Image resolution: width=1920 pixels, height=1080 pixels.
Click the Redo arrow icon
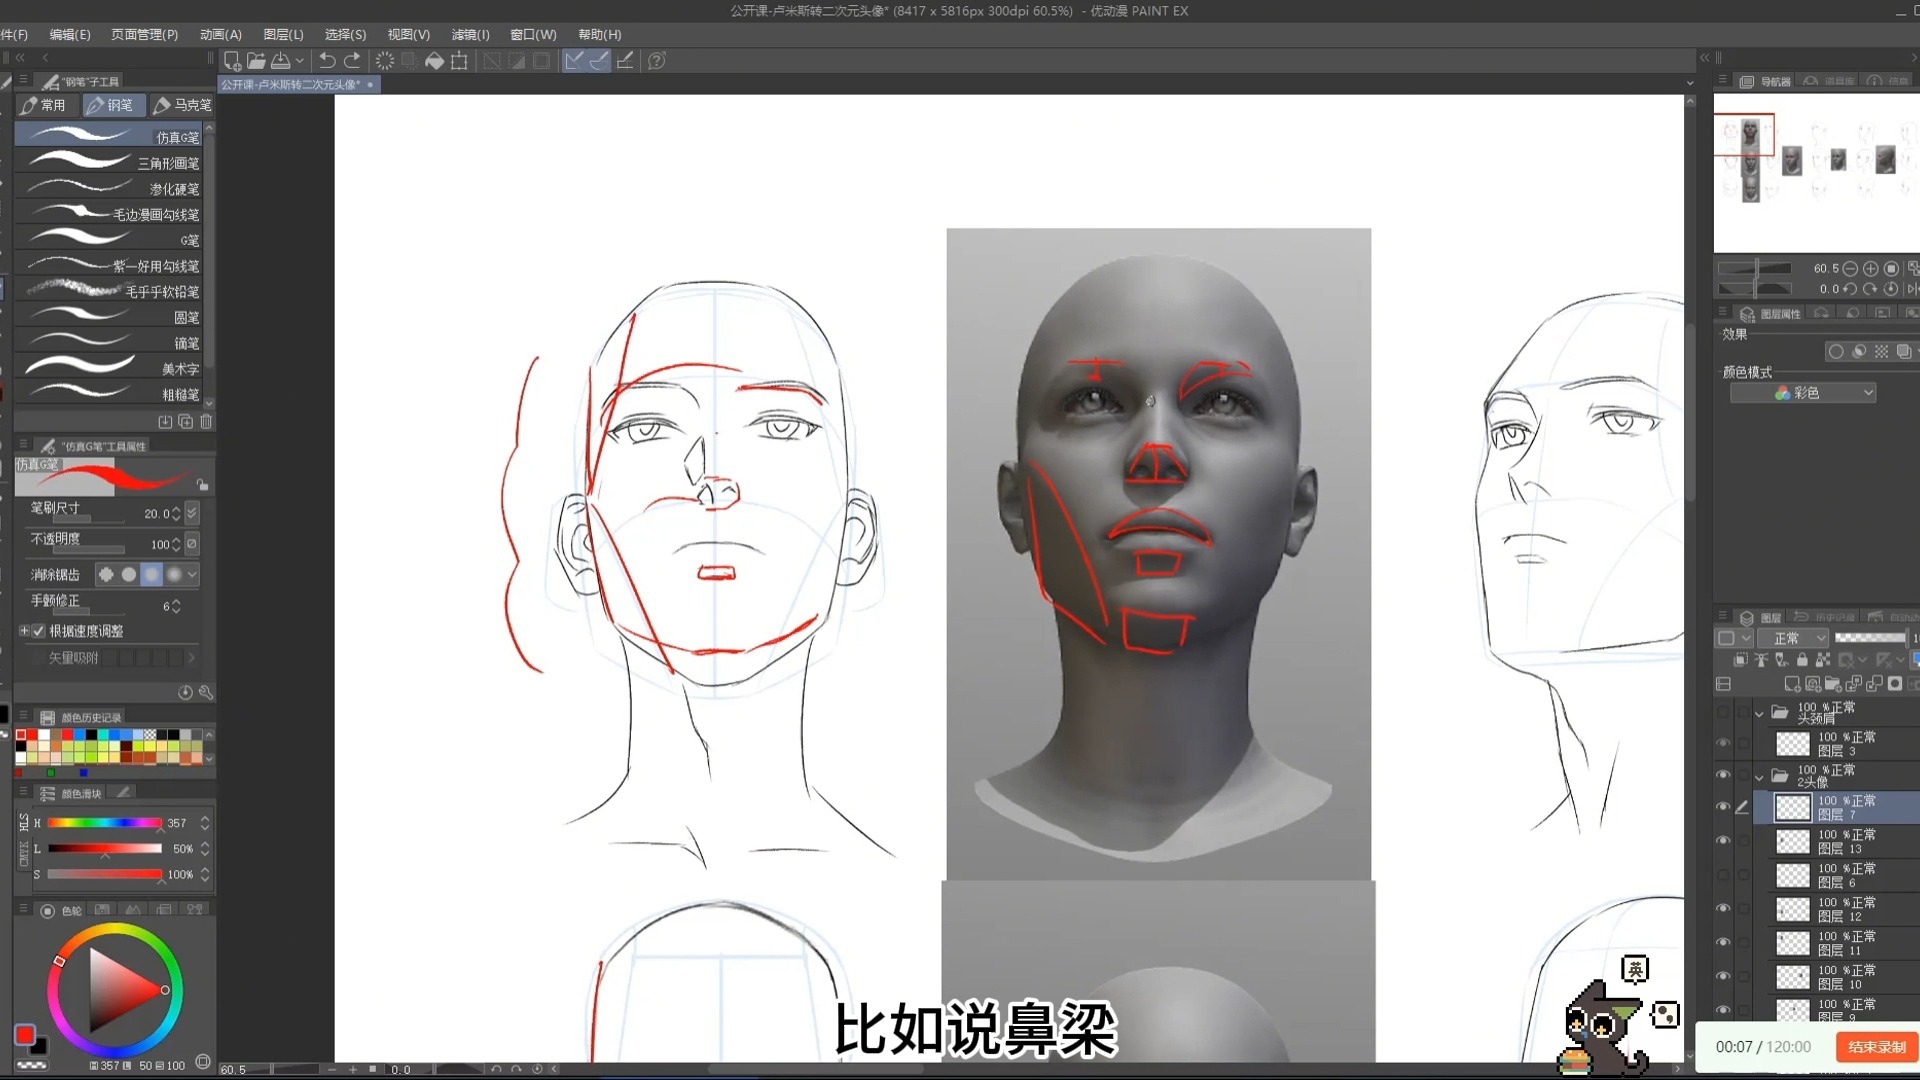point(352,61)
